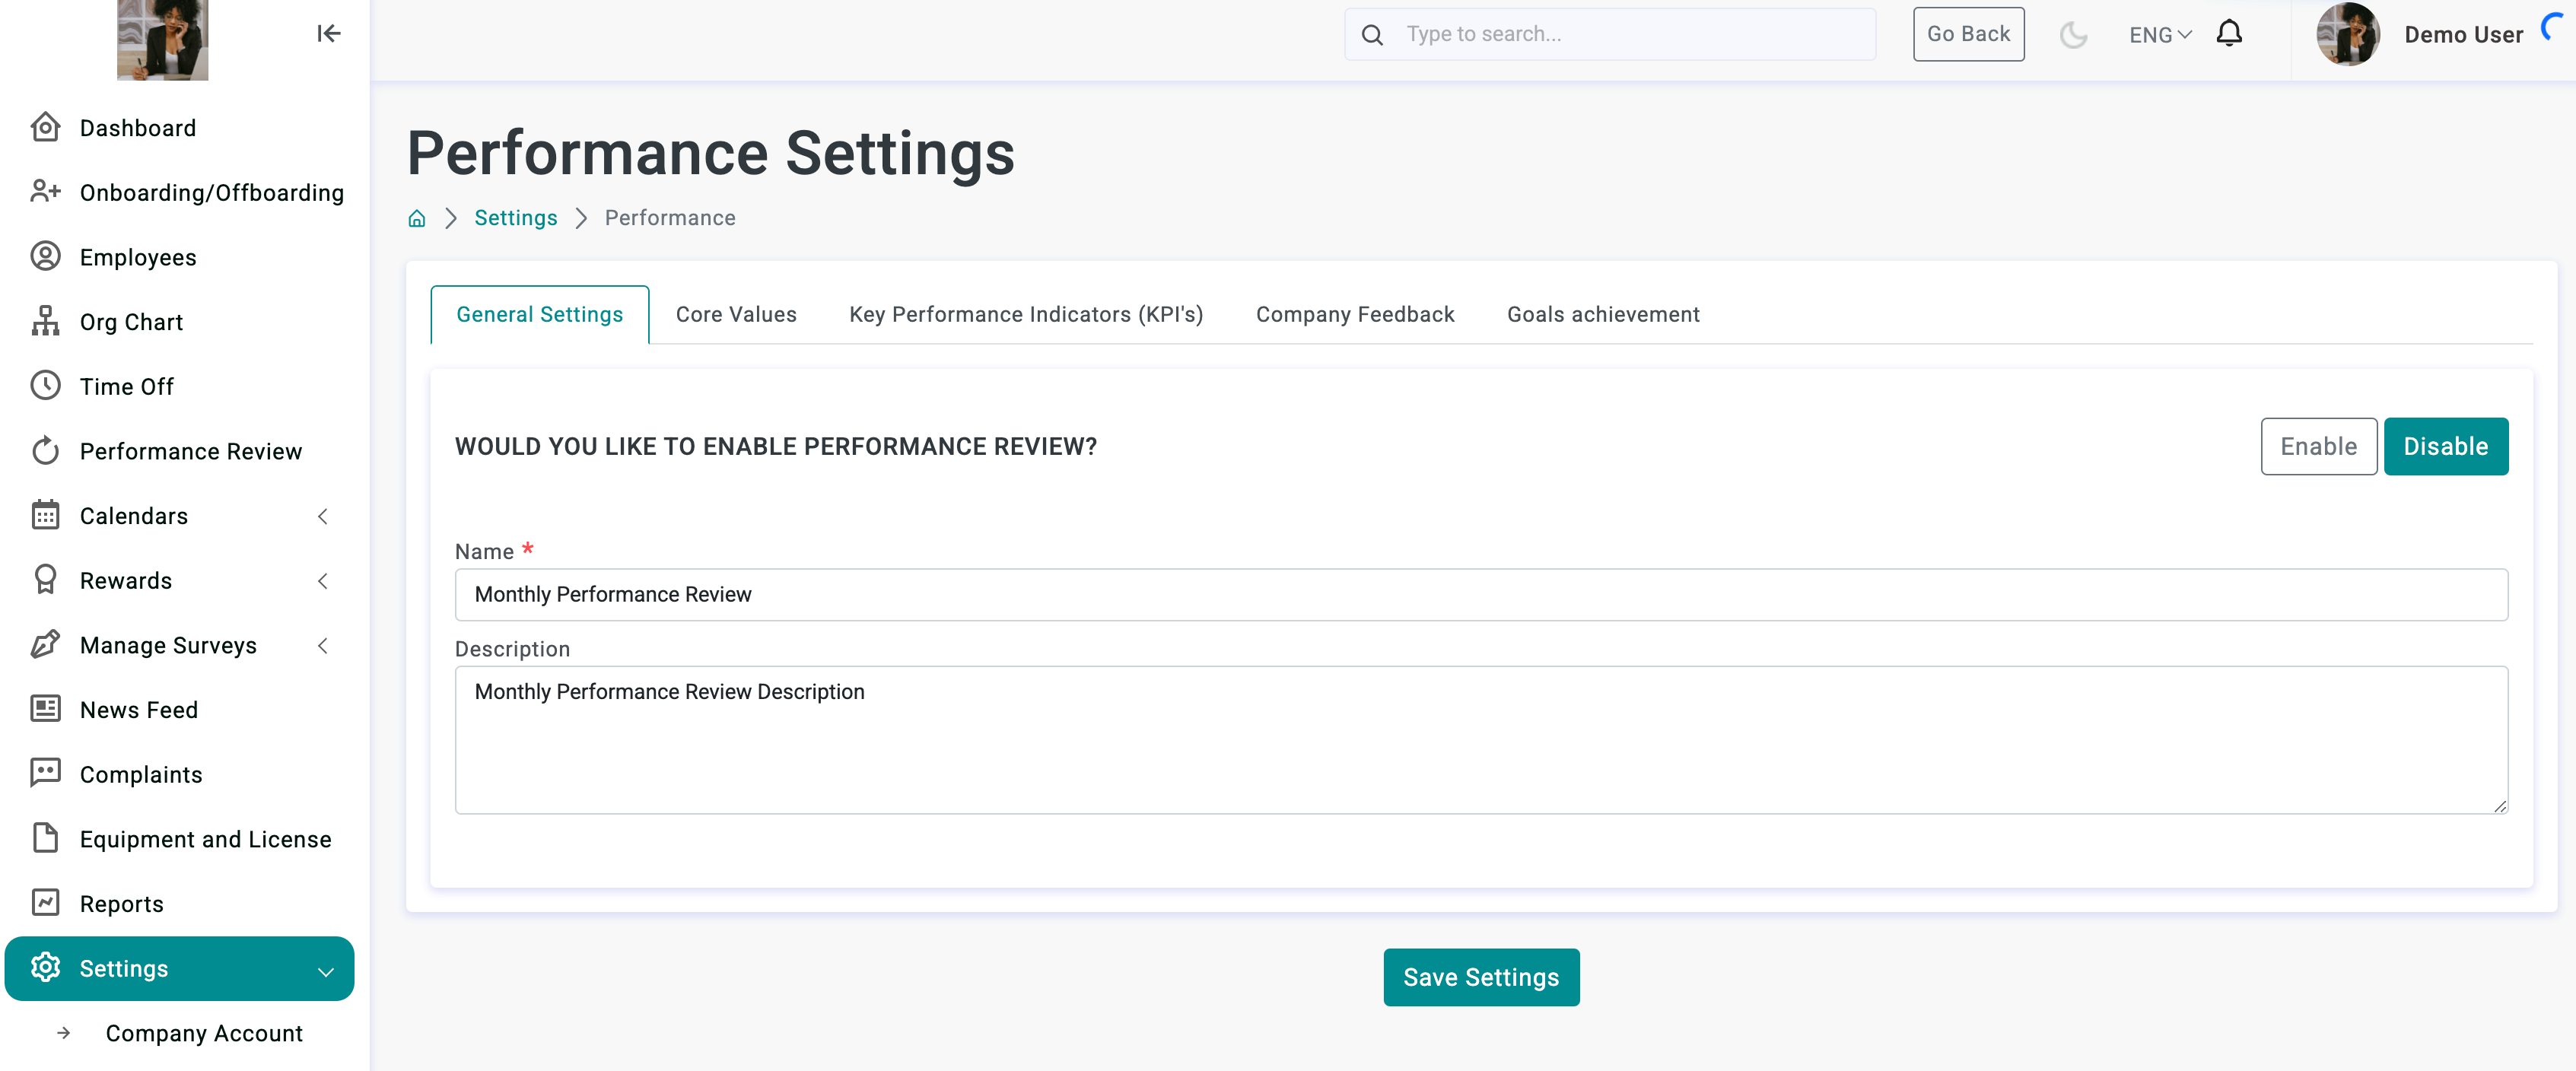Open the ENG language dropdown
2576x1071 pixels.
[x=2159, y=35]
